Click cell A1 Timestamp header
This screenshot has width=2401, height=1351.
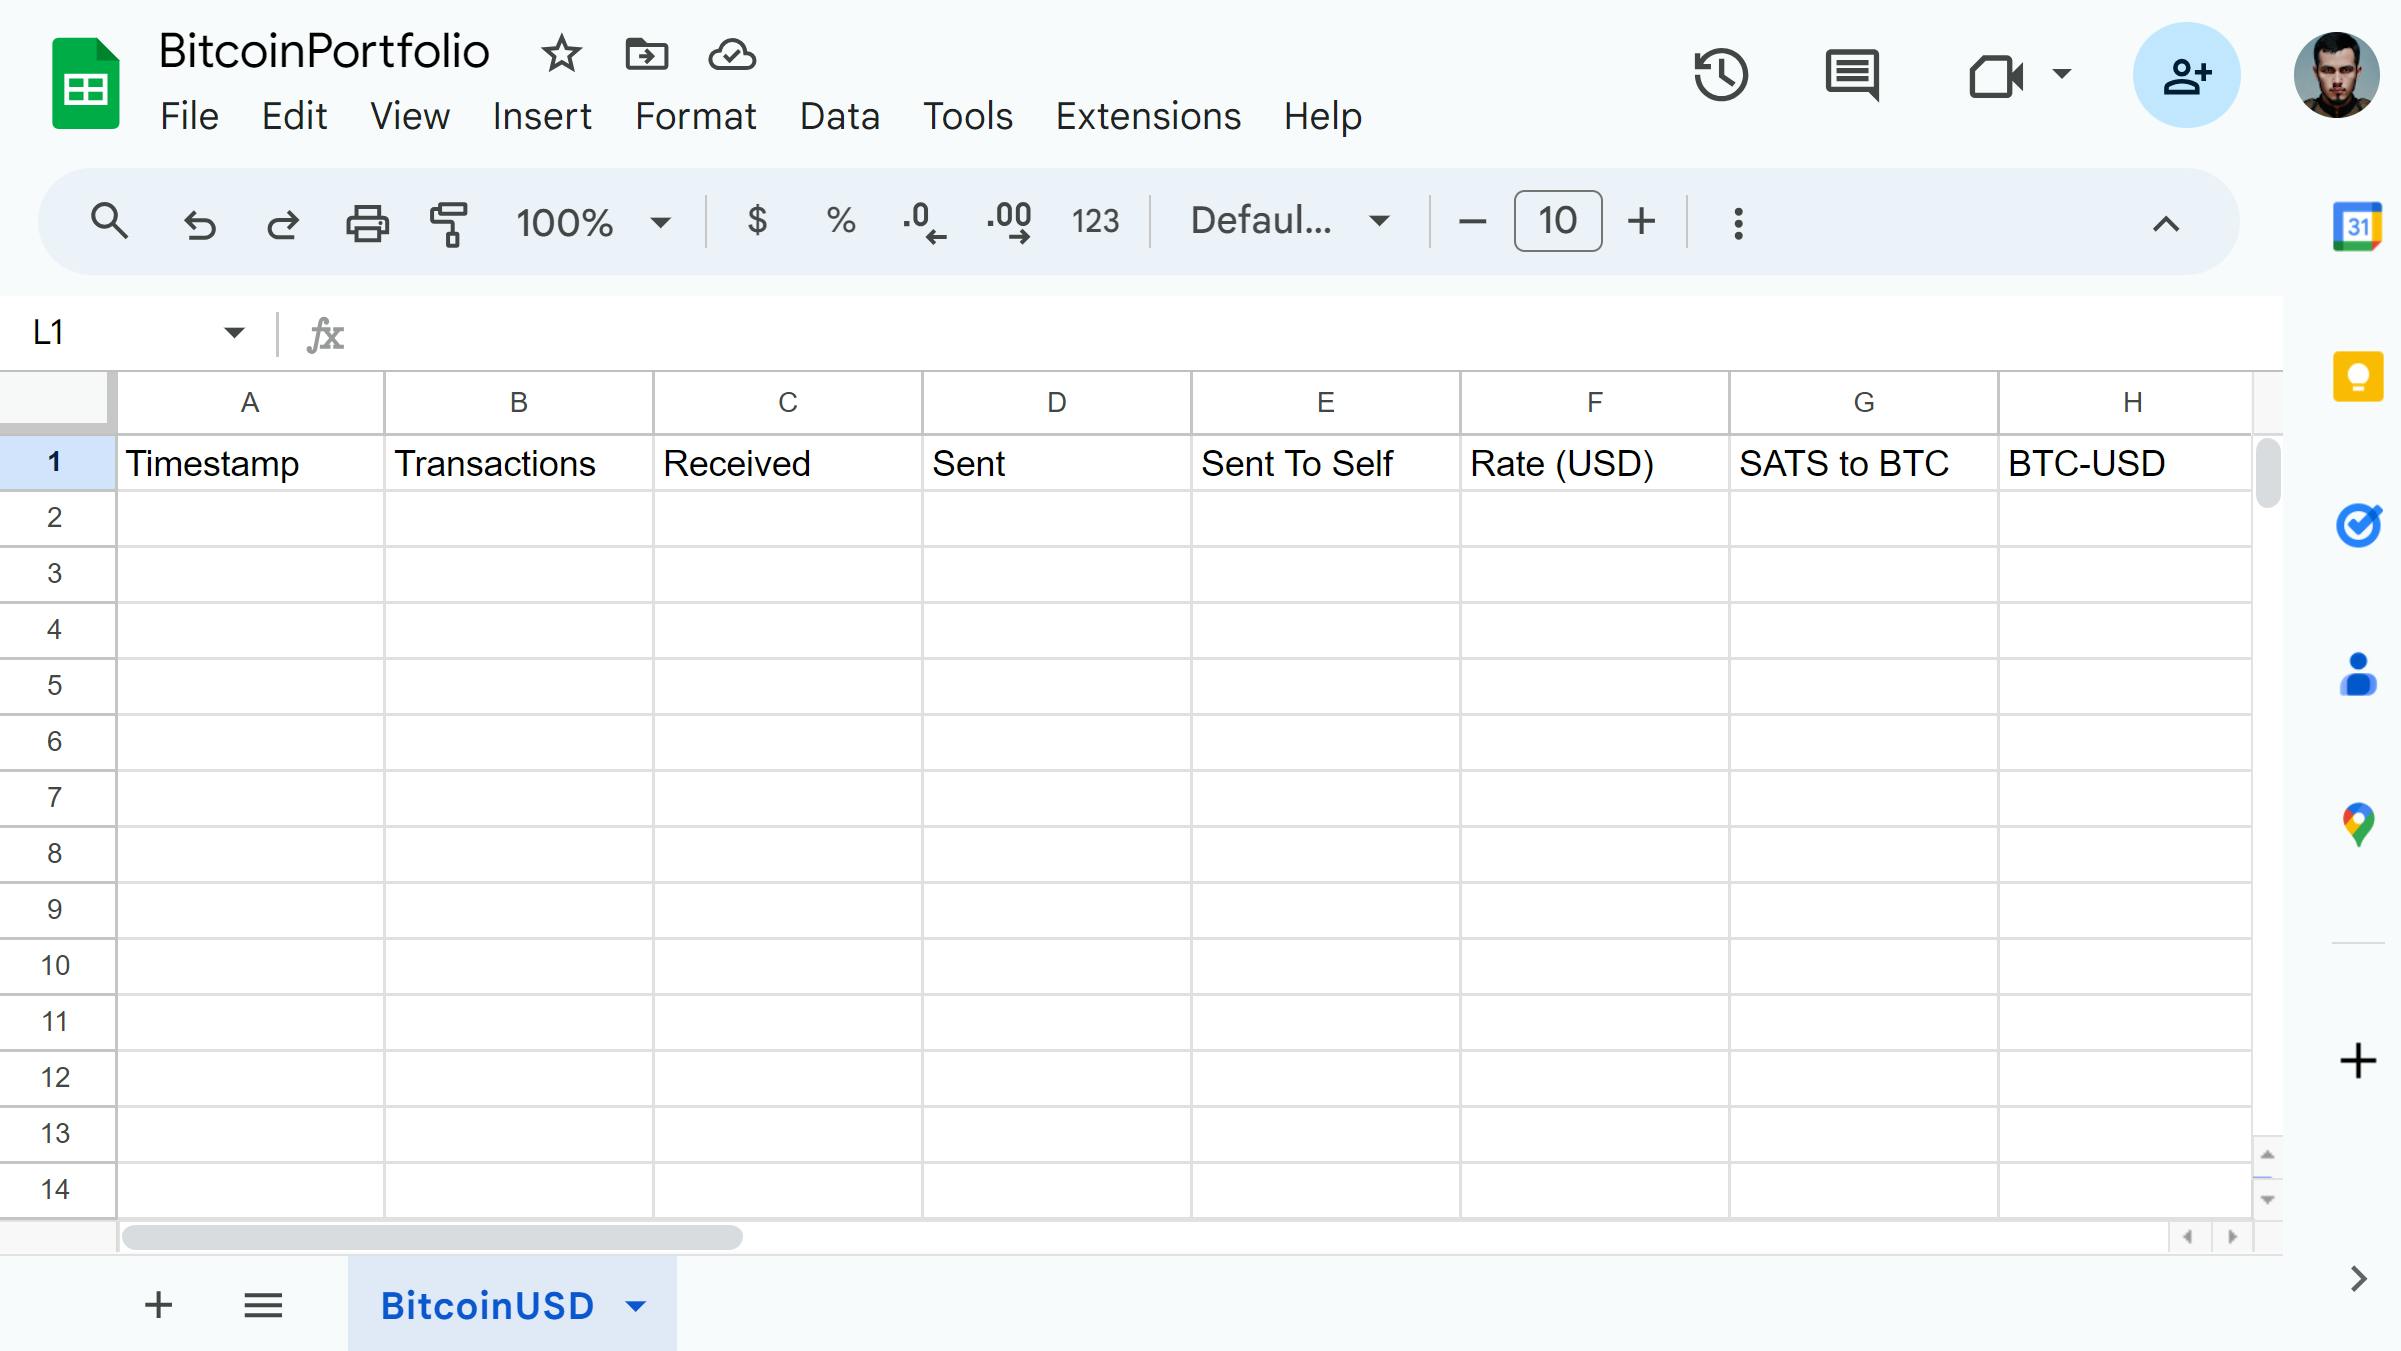[251, 464]
